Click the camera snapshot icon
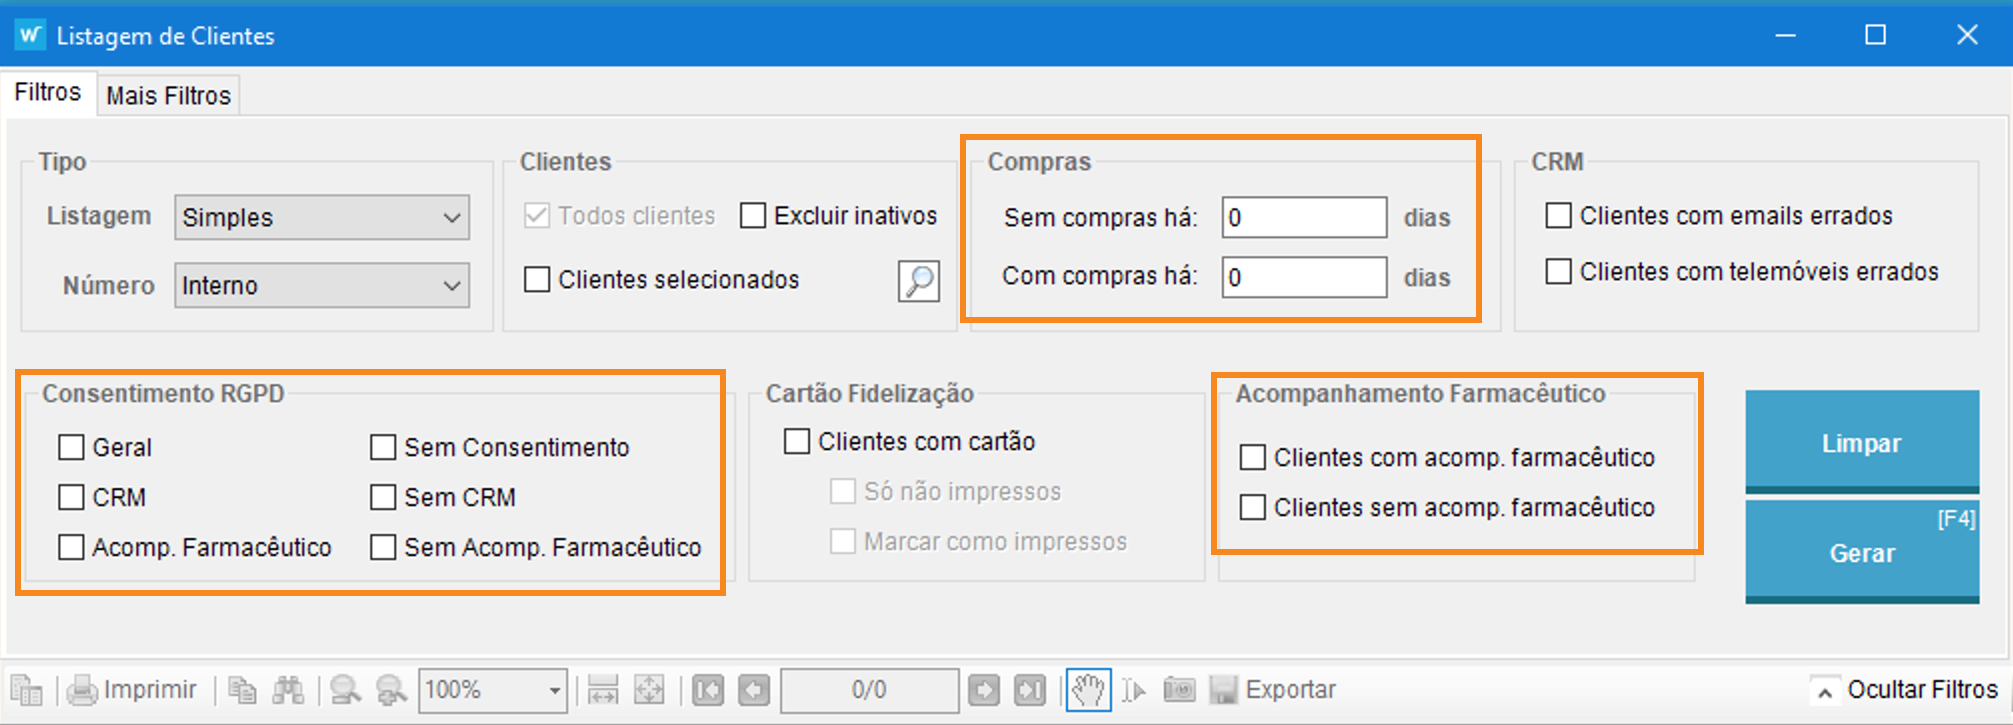2013x725 pixels. click(1179, 690)
